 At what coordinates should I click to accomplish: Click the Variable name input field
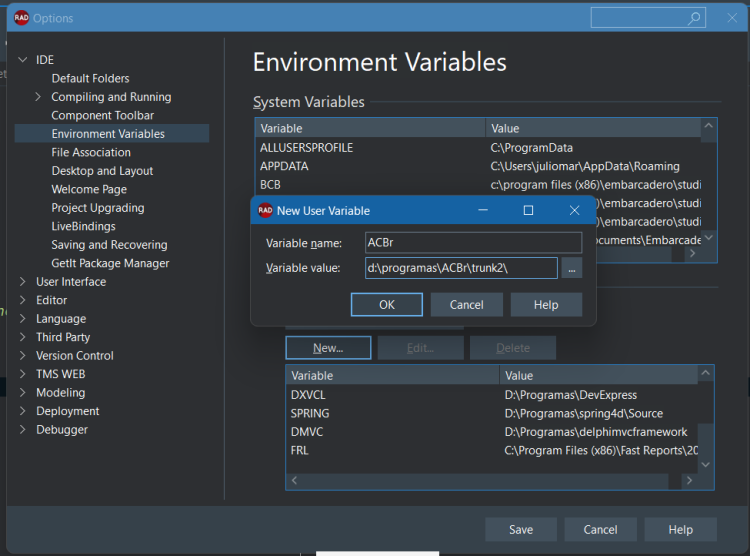[474, 243]
